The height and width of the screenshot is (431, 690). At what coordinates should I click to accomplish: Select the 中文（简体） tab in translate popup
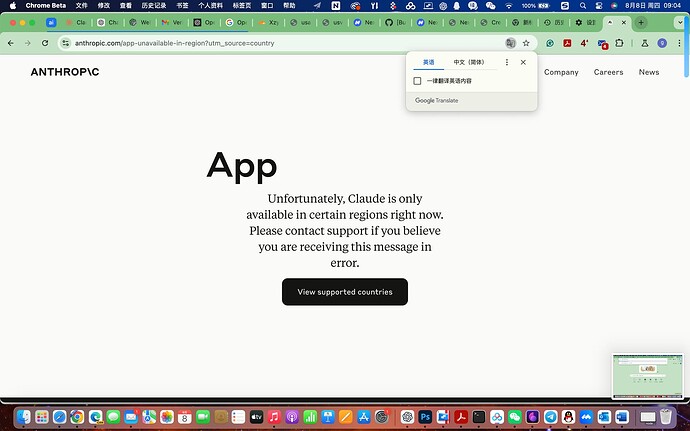click(x=469, y=62)
